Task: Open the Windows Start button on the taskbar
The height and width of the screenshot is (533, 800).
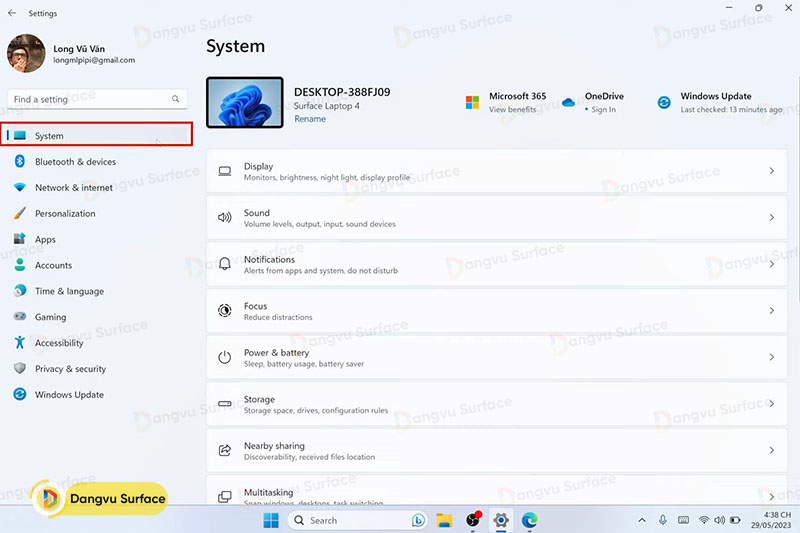Action: (x=271, y=520)
